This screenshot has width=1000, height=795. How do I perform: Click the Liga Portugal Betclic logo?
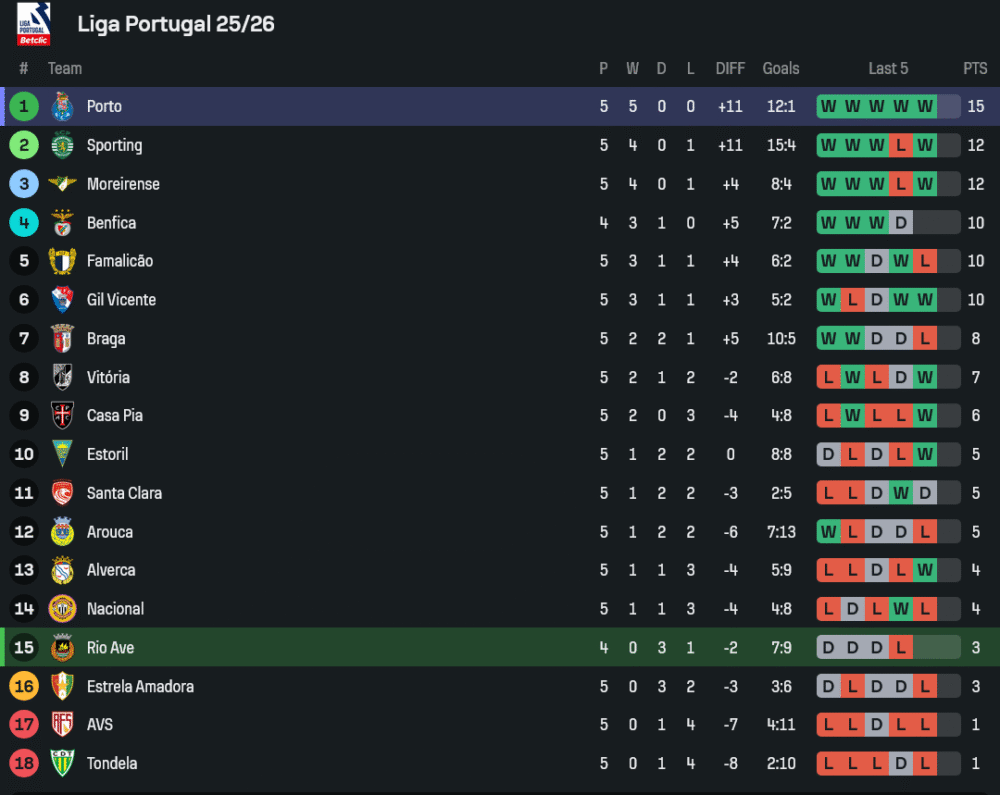point(33,24)
